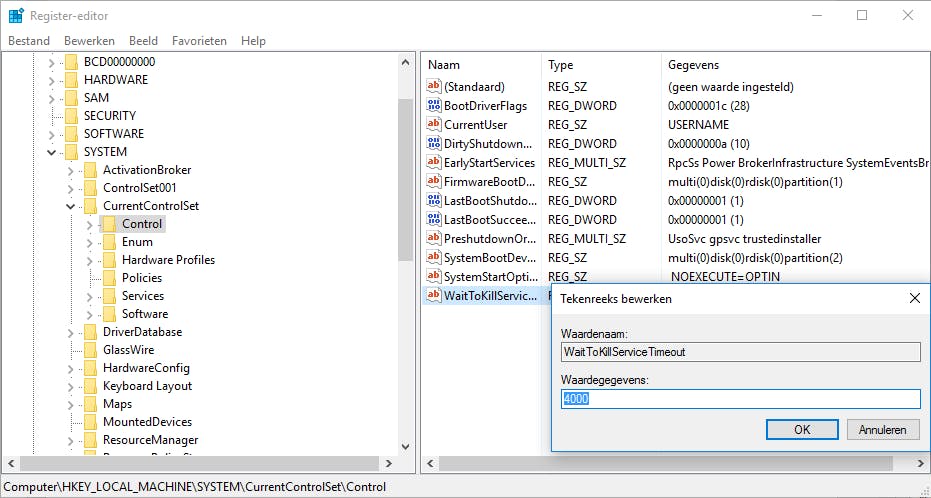Open the Bestand menu
The image size is (931, 498).
click(28, 41)
